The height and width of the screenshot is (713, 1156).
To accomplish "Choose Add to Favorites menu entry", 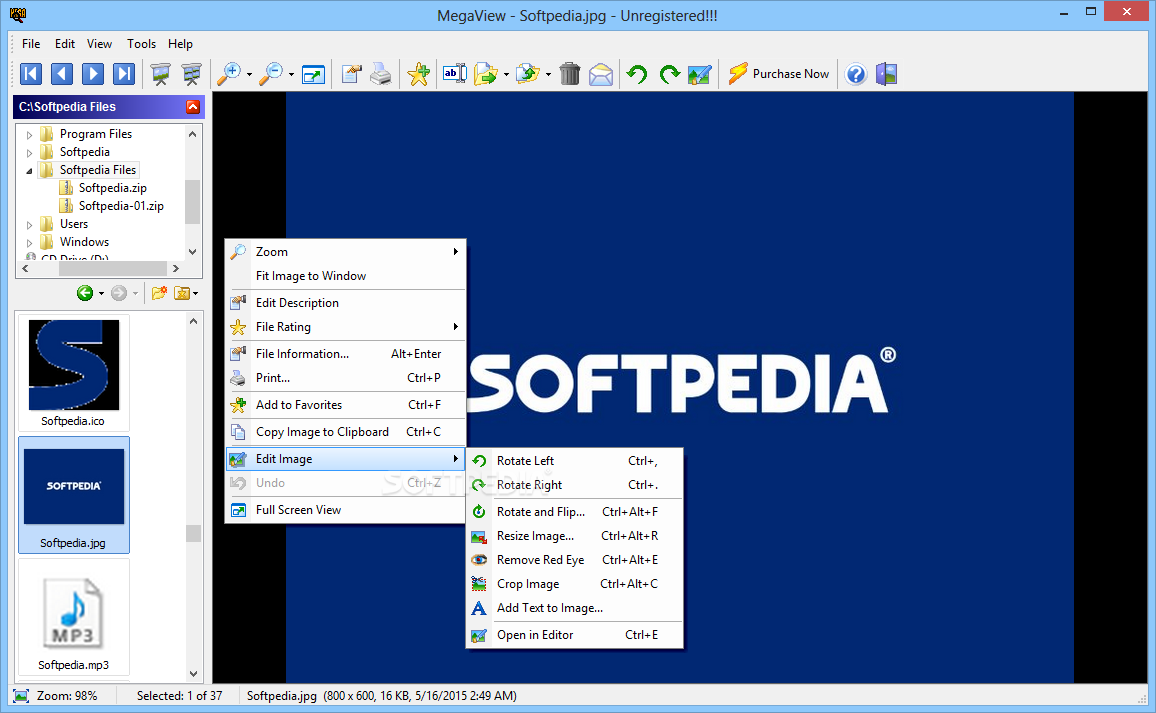I will [345, 405].
